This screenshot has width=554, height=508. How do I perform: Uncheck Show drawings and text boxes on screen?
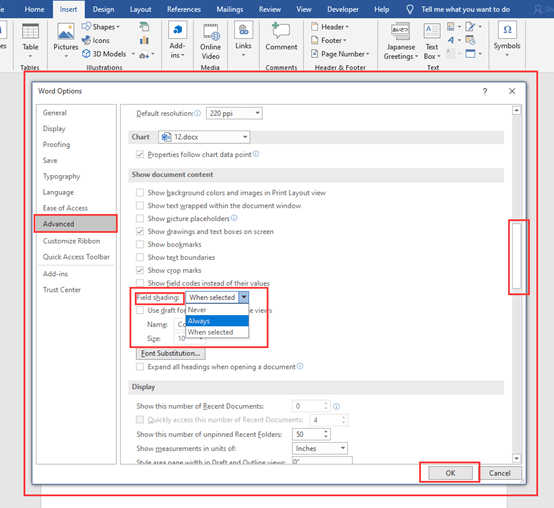pyautogui.click(x=140, y=231)
